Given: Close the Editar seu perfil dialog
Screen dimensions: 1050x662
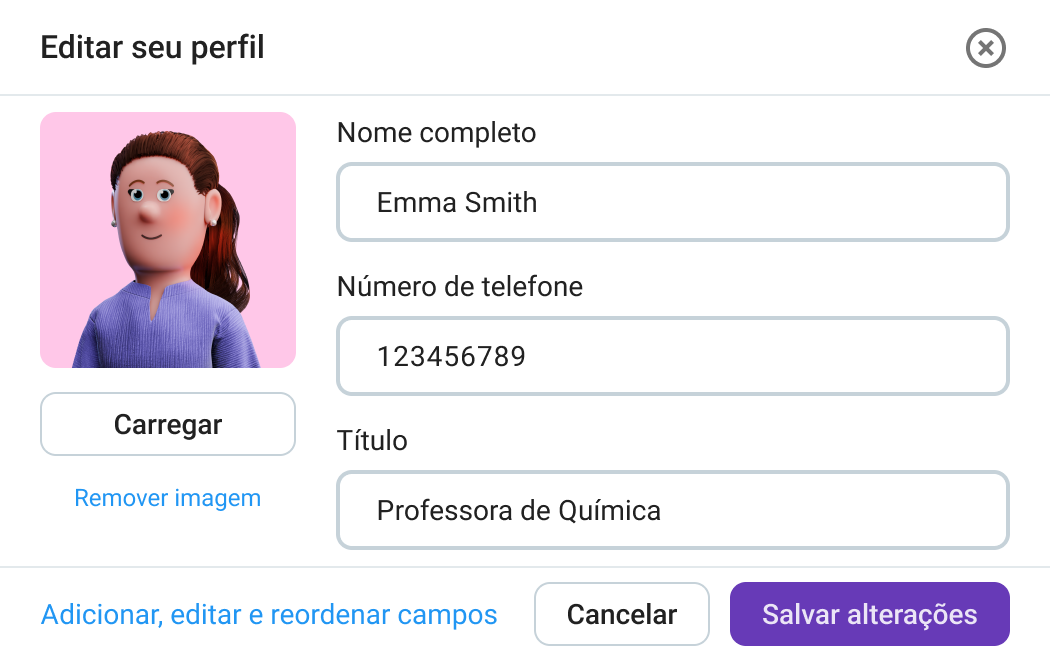Looking at the screenshot, I should 985,48.
